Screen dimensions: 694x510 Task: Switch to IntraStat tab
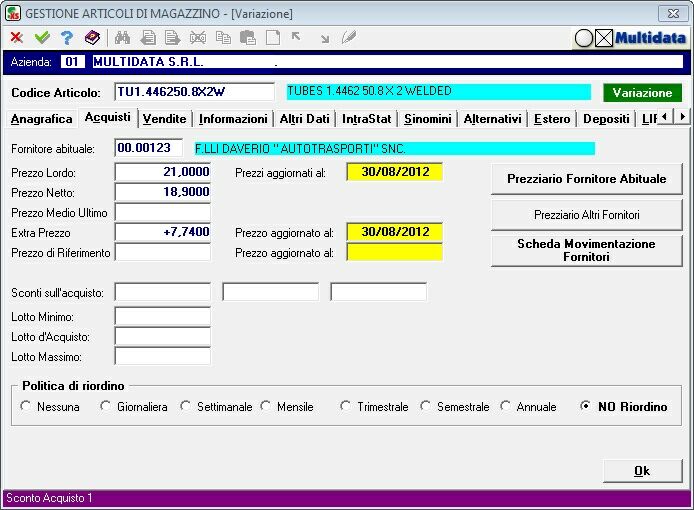[x=366, y=119]
